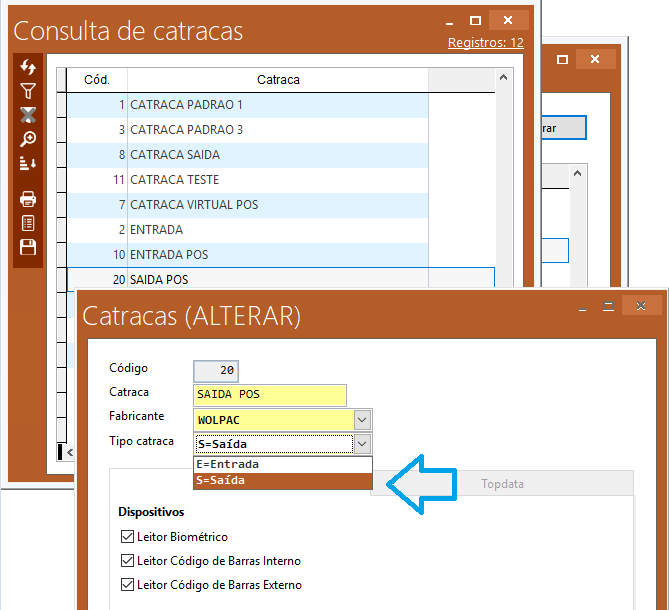Switch to the Topdata tab
The width and height of the screenshot is (669, 610).
pyautogui.click(x=502, y=484)
